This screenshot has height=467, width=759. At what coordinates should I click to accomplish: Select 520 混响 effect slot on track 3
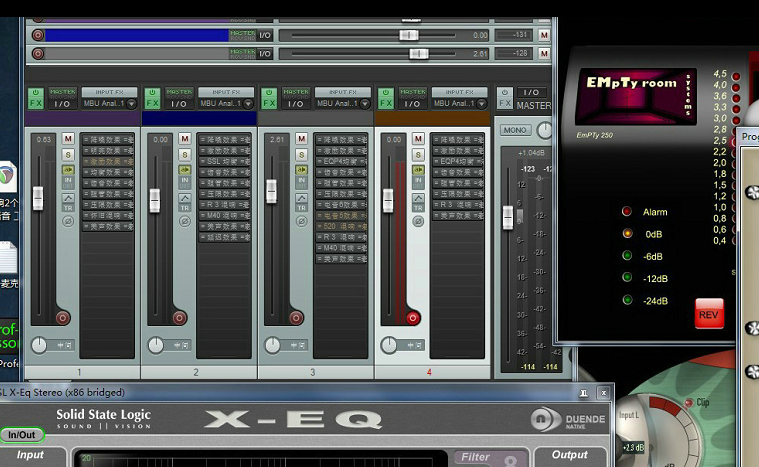coord(341,226)
